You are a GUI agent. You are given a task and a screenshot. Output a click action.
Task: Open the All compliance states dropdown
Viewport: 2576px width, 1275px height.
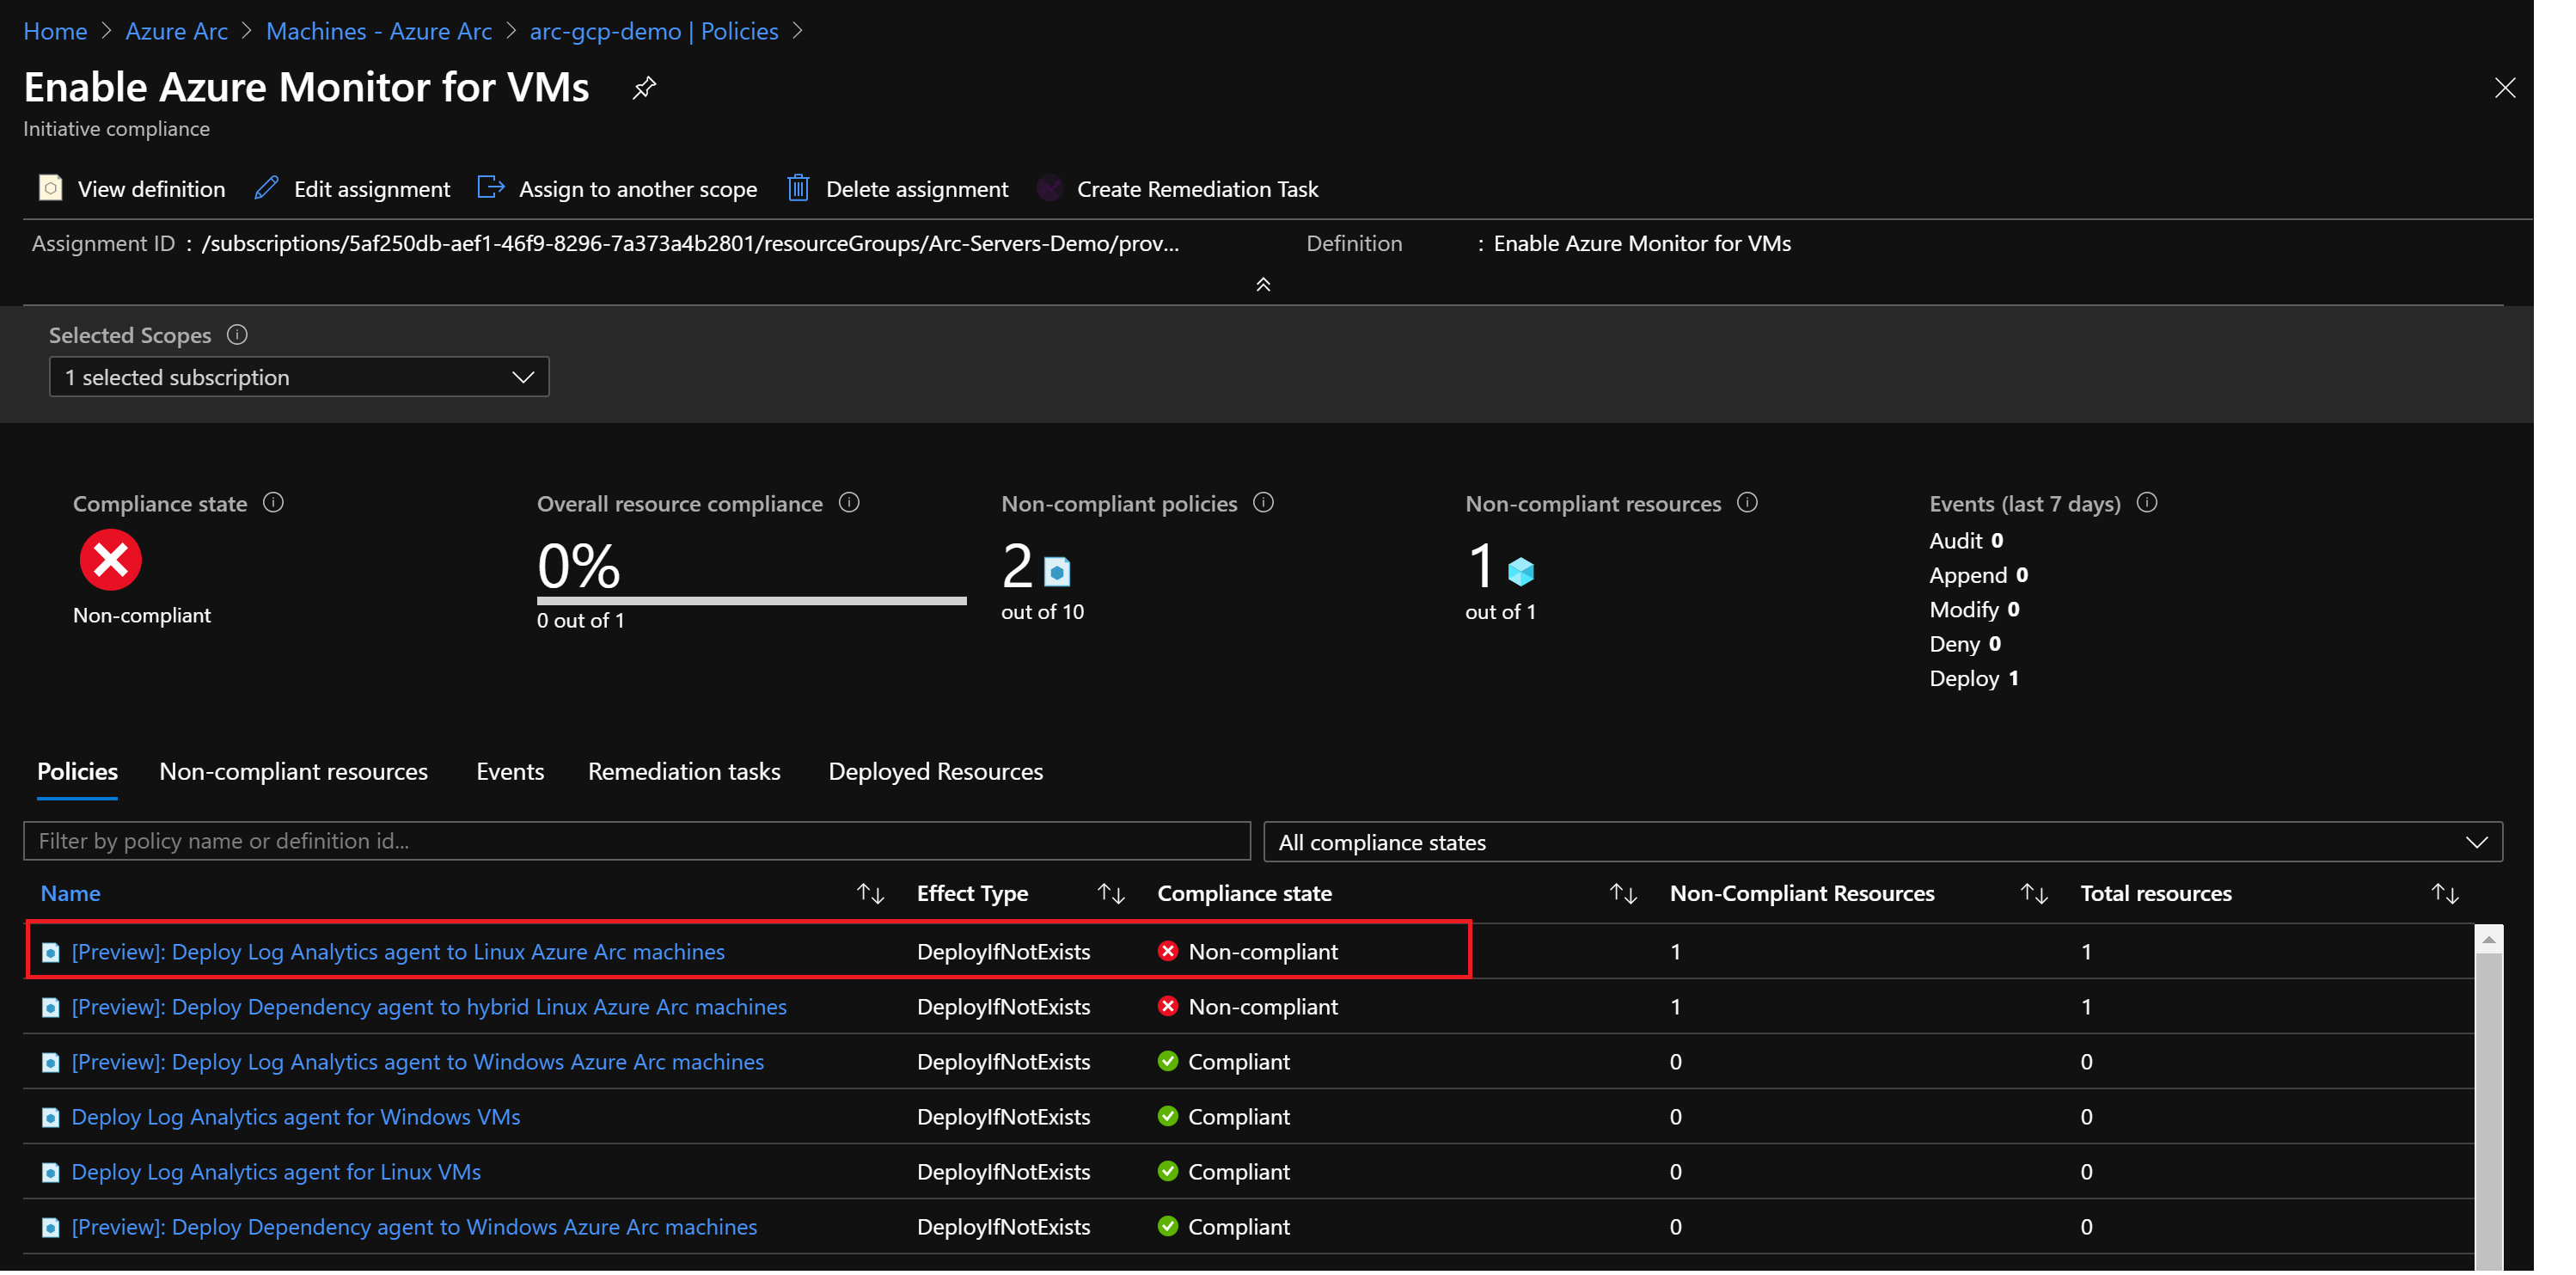(x=1882, y=842)
